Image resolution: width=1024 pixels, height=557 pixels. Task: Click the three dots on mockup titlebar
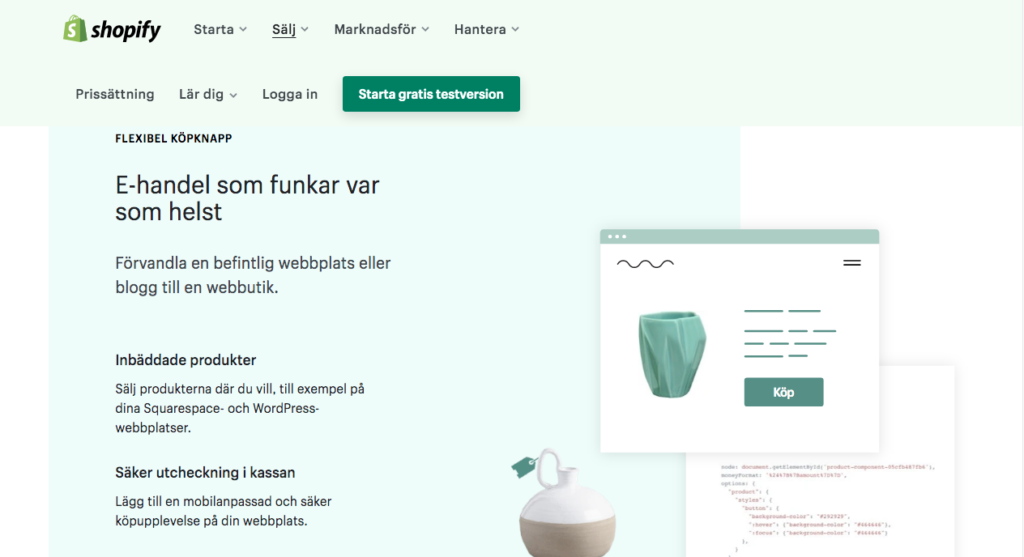[x=617, y=236]
